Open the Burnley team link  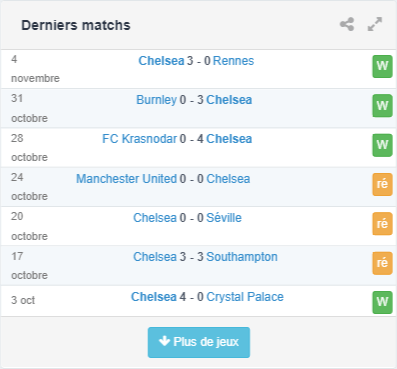(156, 100)
